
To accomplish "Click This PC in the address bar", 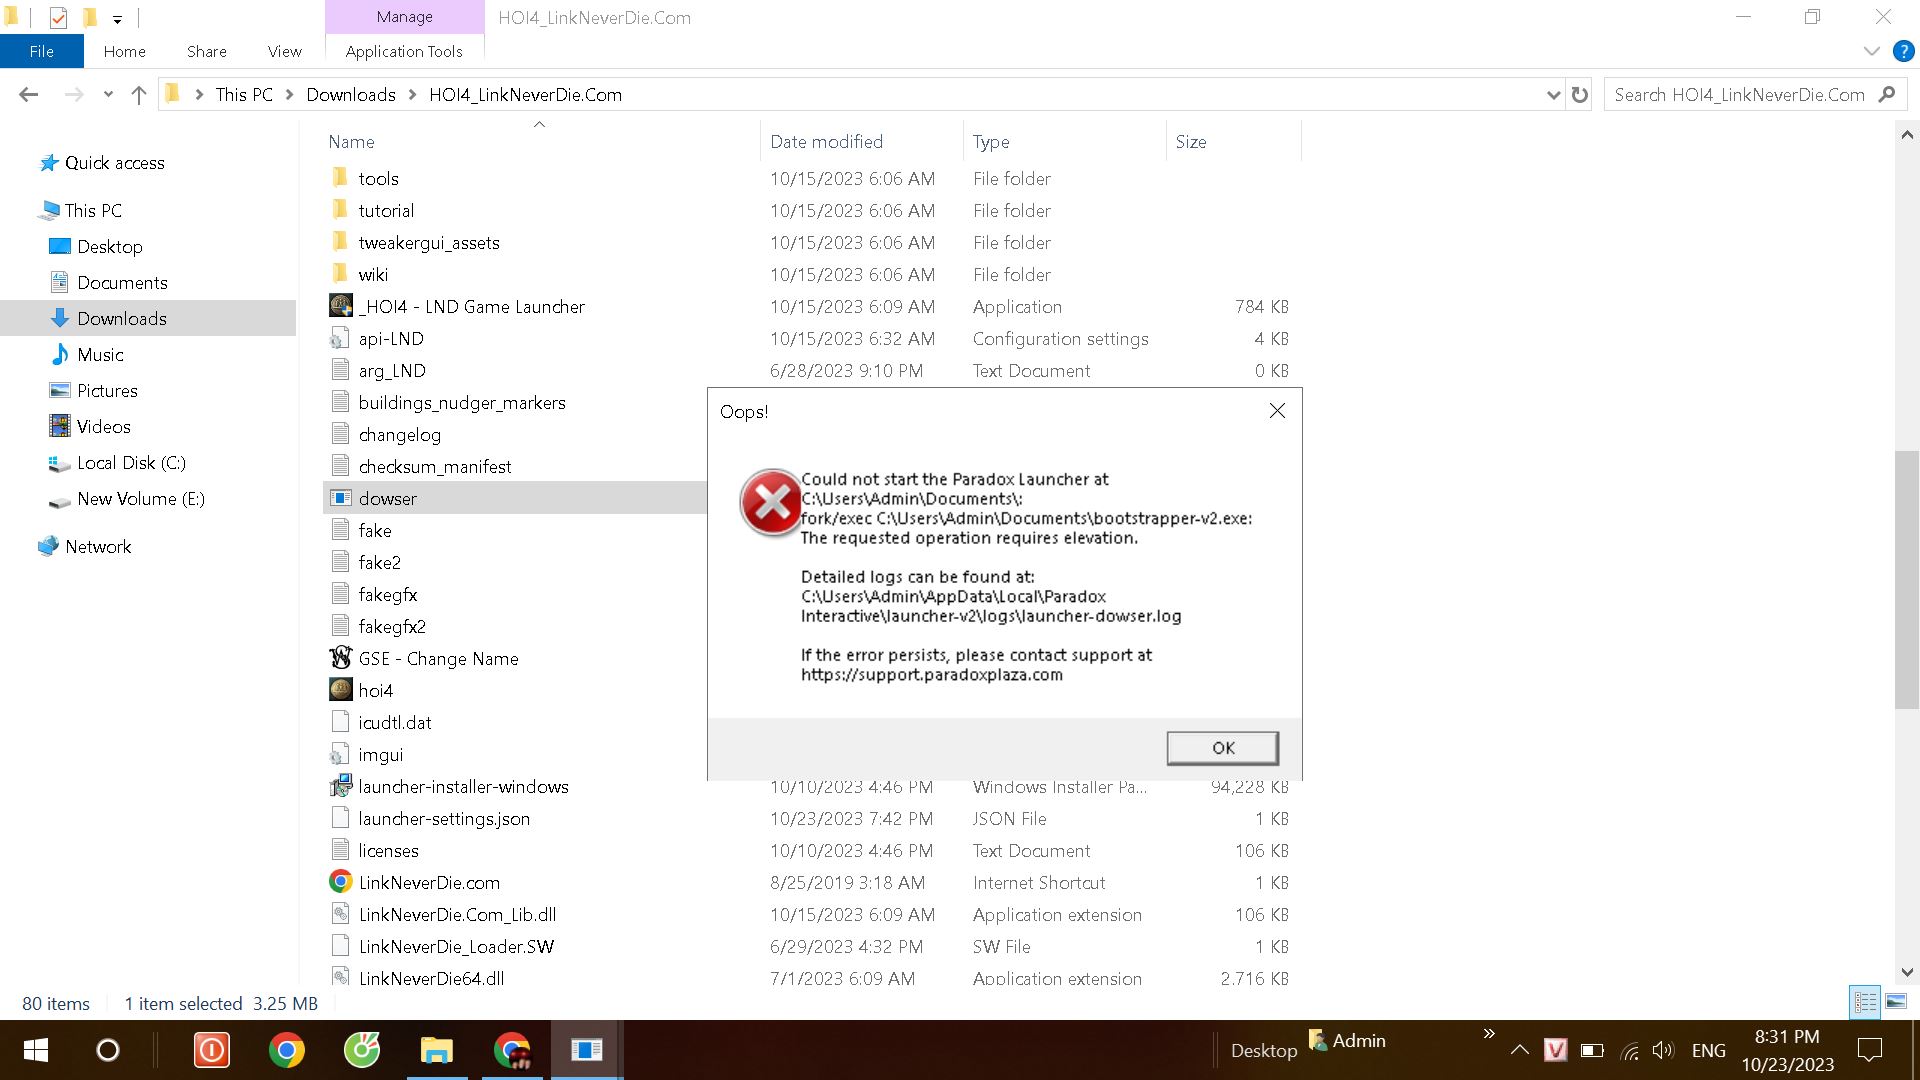I will click(244, 95).
